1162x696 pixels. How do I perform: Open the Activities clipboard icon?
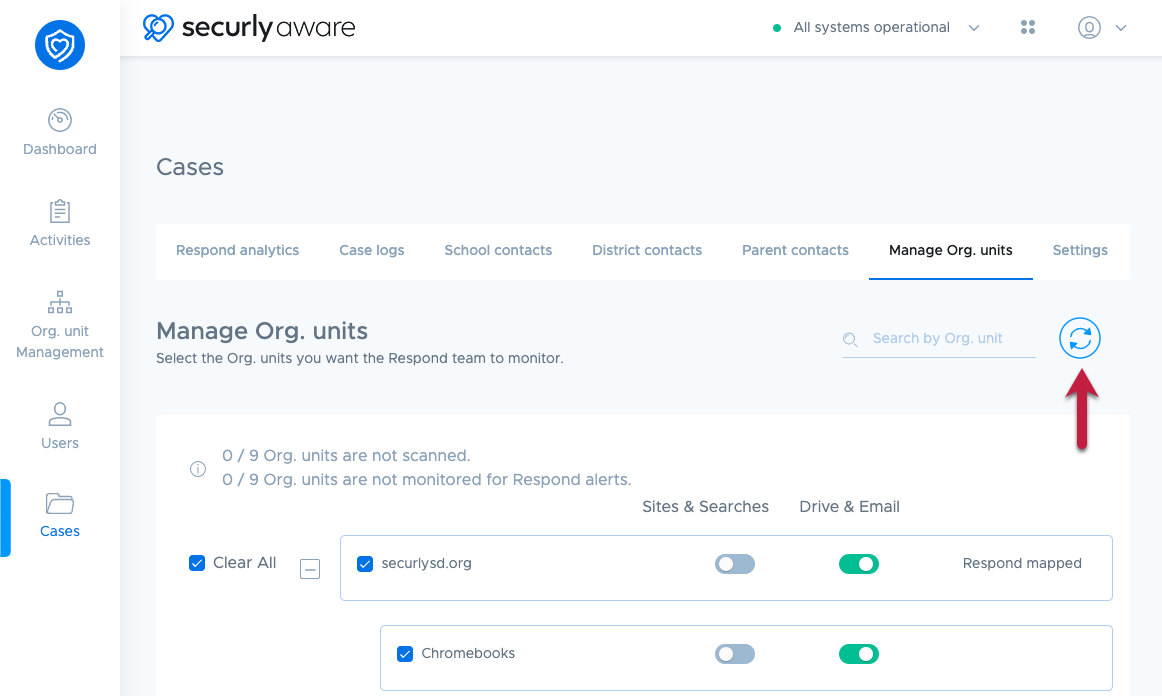click(60, 211)
